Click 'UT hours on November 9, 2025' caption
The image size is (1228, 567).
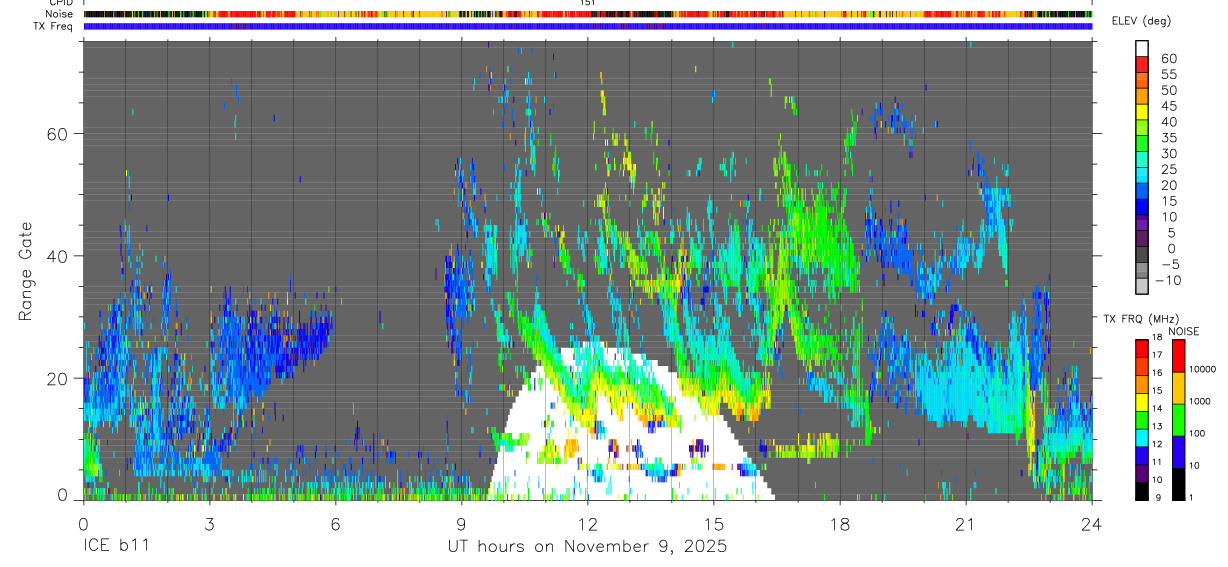587,547
